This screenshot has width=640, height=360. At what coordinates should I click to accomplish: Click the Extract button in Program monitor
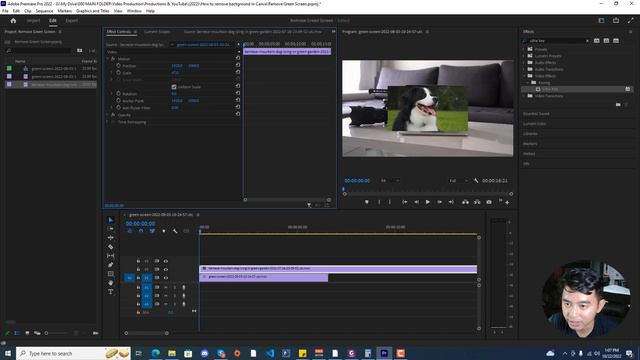coord(477,202)
